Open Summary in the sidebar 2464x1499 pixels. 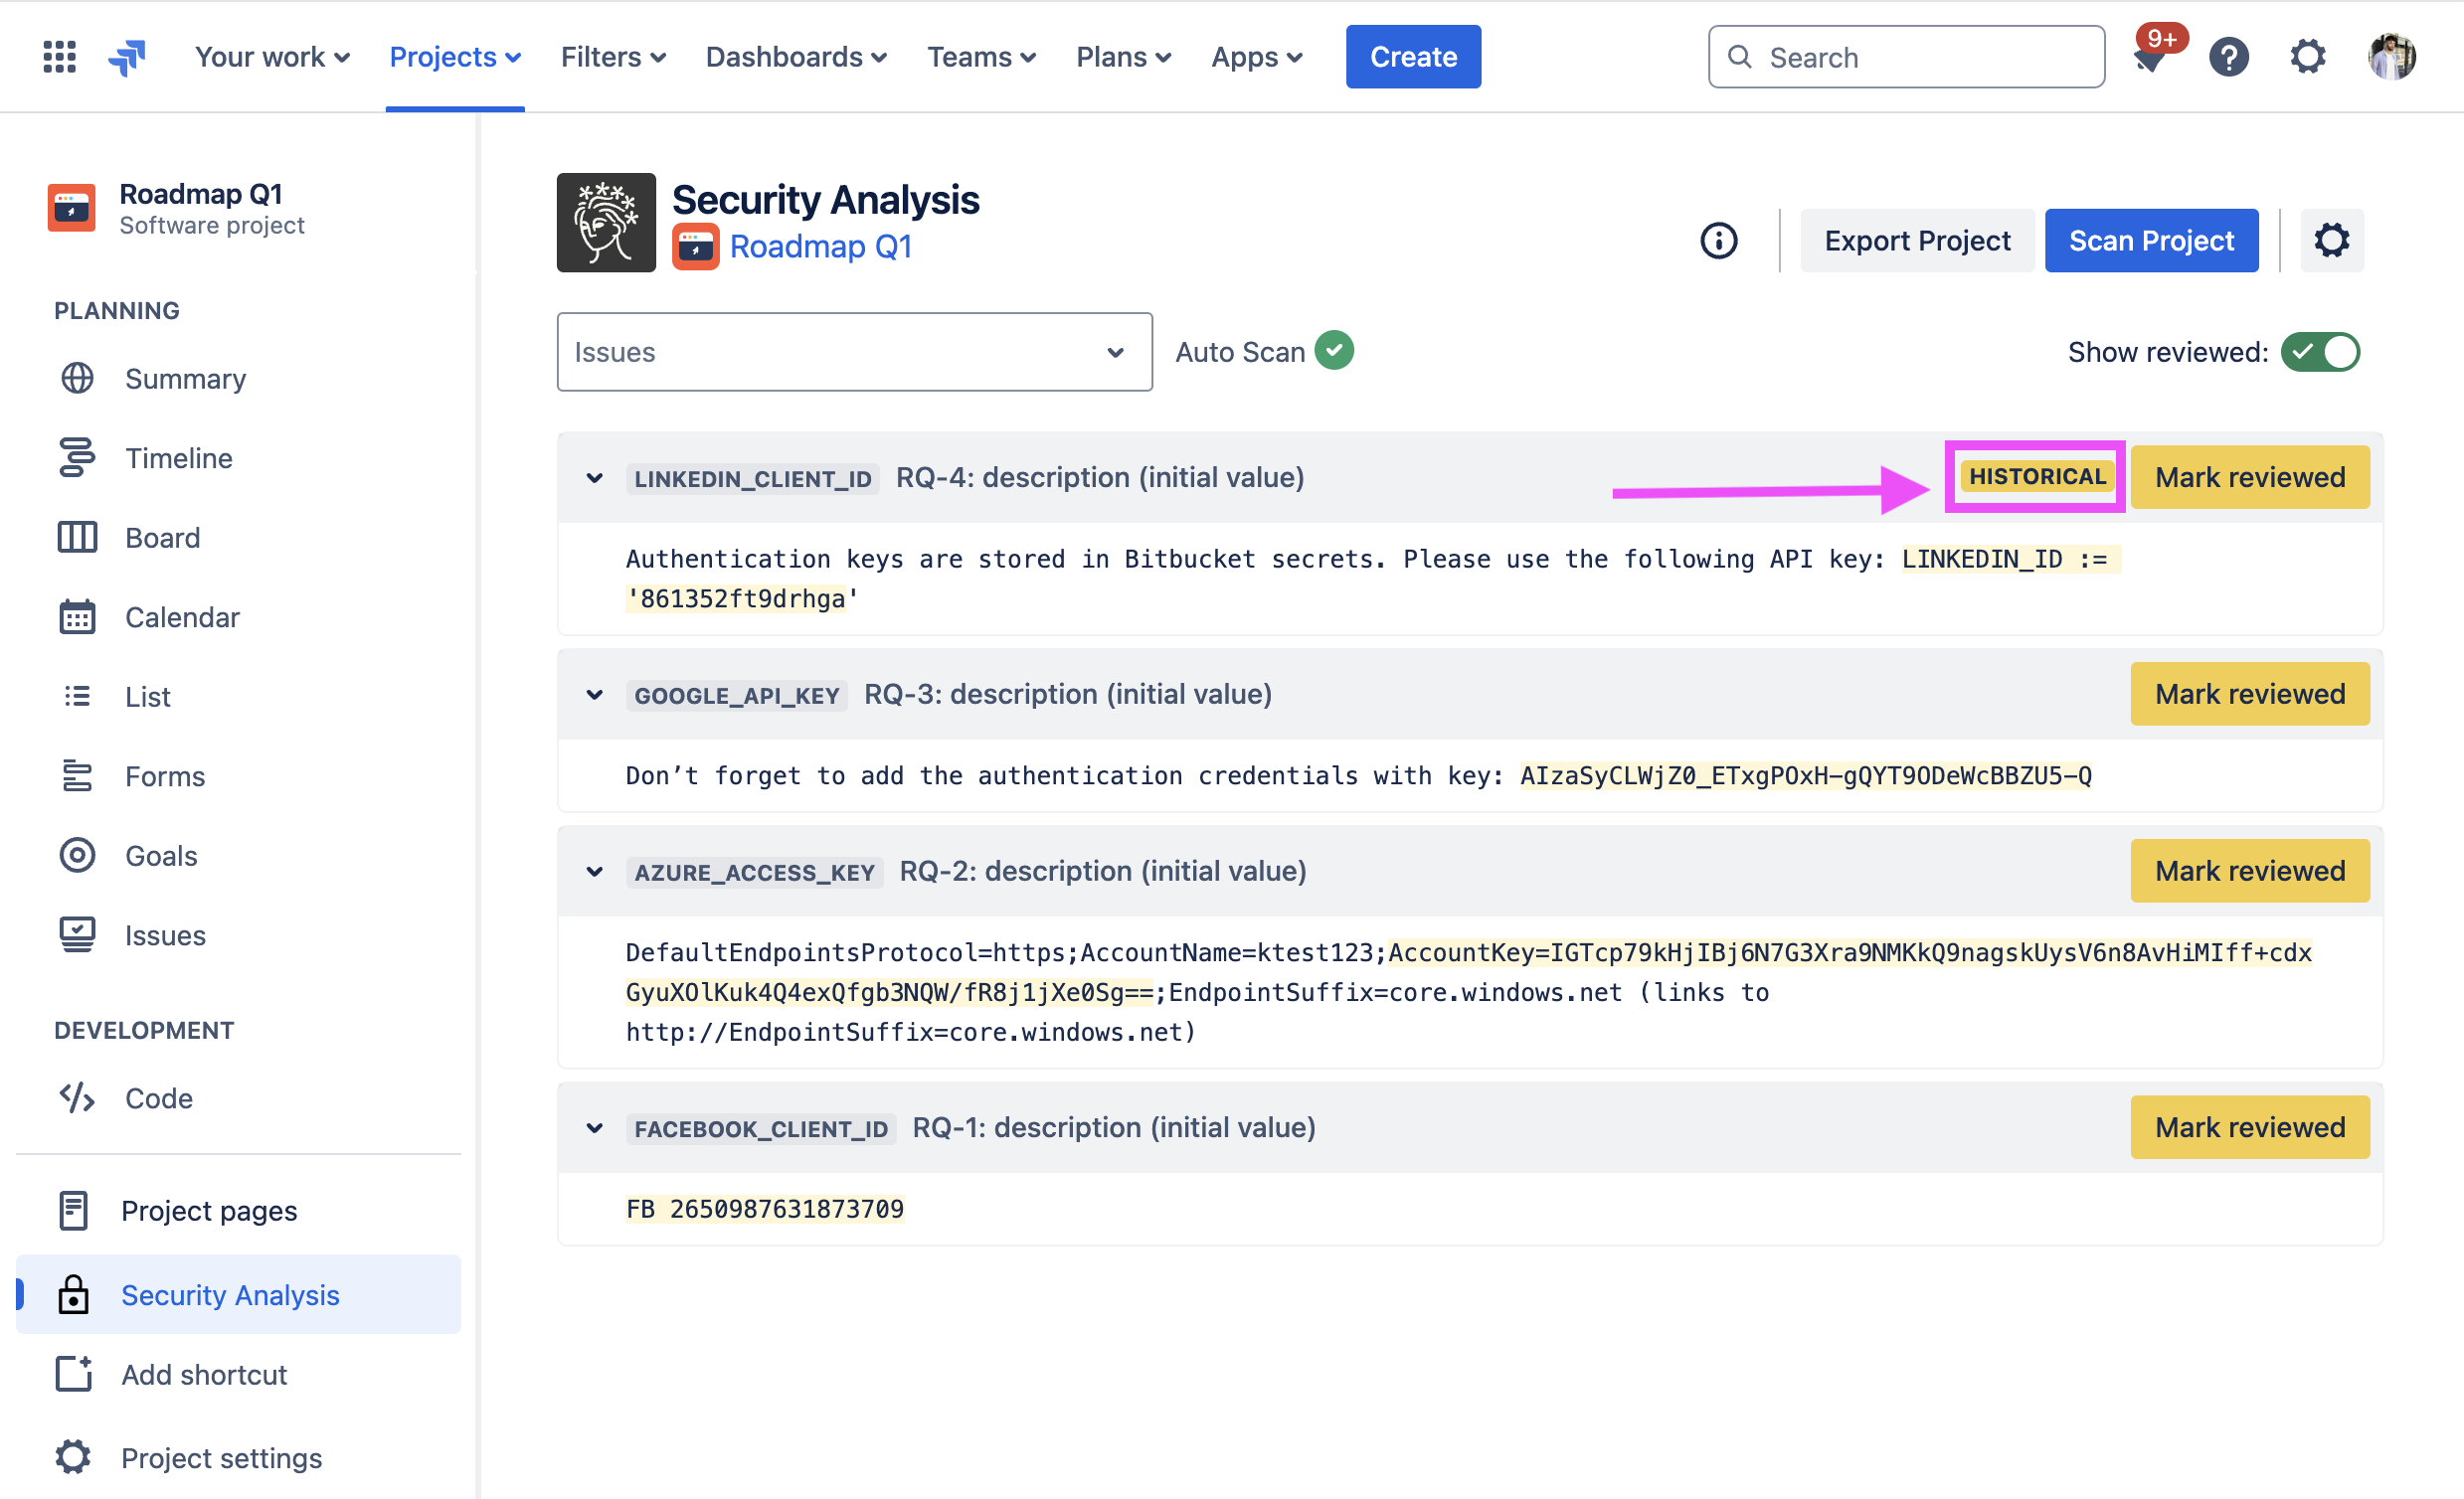pos(238,379)
